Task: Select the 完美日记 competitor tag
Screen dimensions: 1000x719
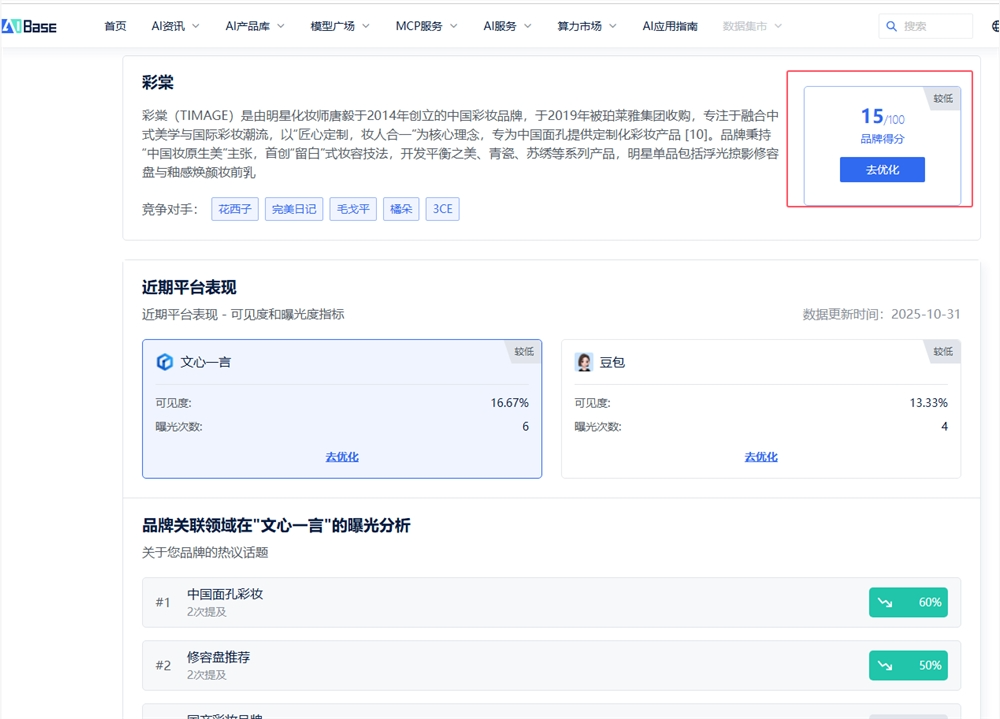Action: pos(293,209)
